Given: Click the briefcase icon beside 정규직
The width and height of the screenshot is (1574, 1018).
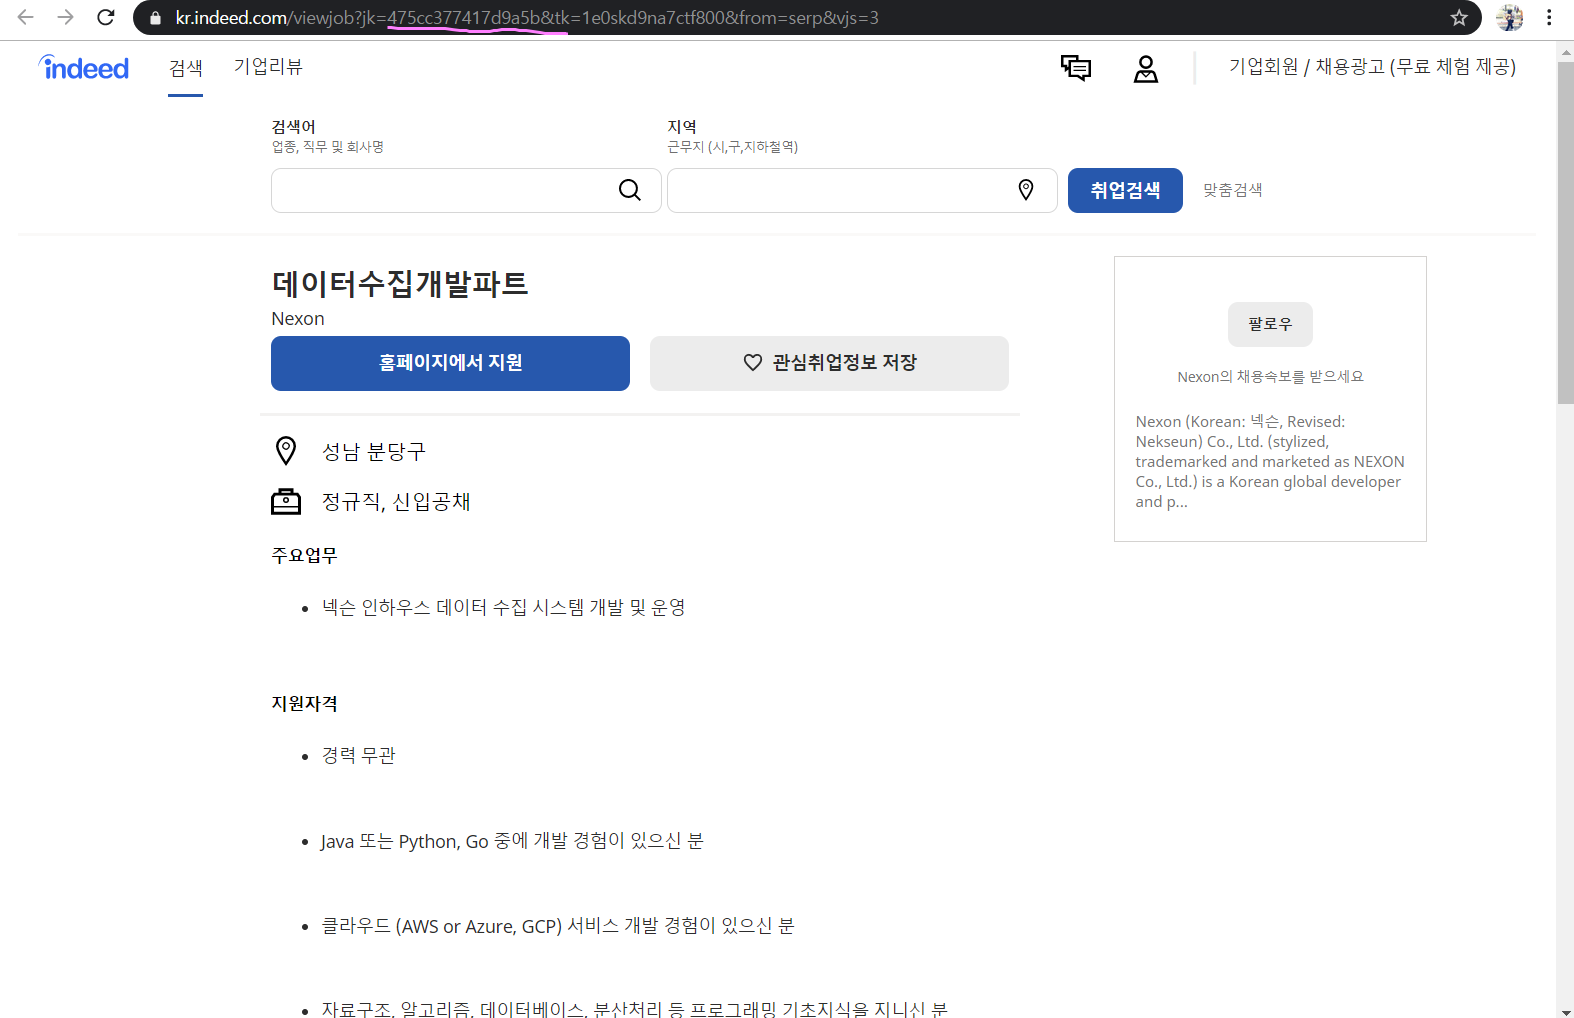Looking at the screenshot, I should [x=286, y=501].
